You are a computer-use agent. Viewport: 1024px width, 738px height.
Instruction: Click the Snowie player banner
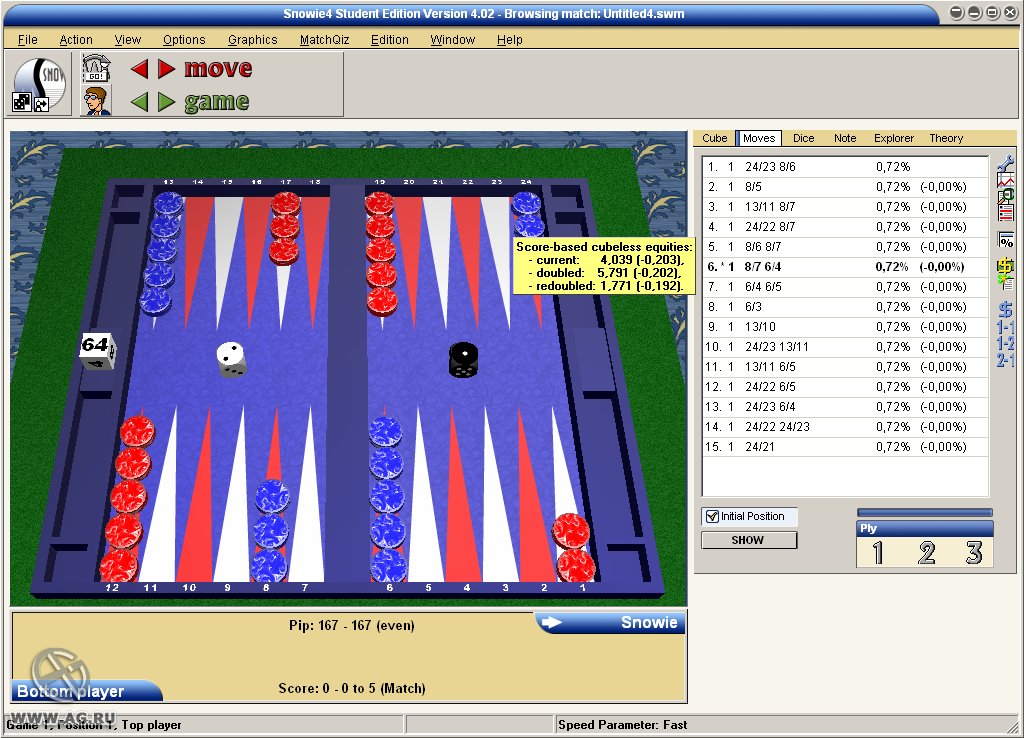(x=611, y=622)
